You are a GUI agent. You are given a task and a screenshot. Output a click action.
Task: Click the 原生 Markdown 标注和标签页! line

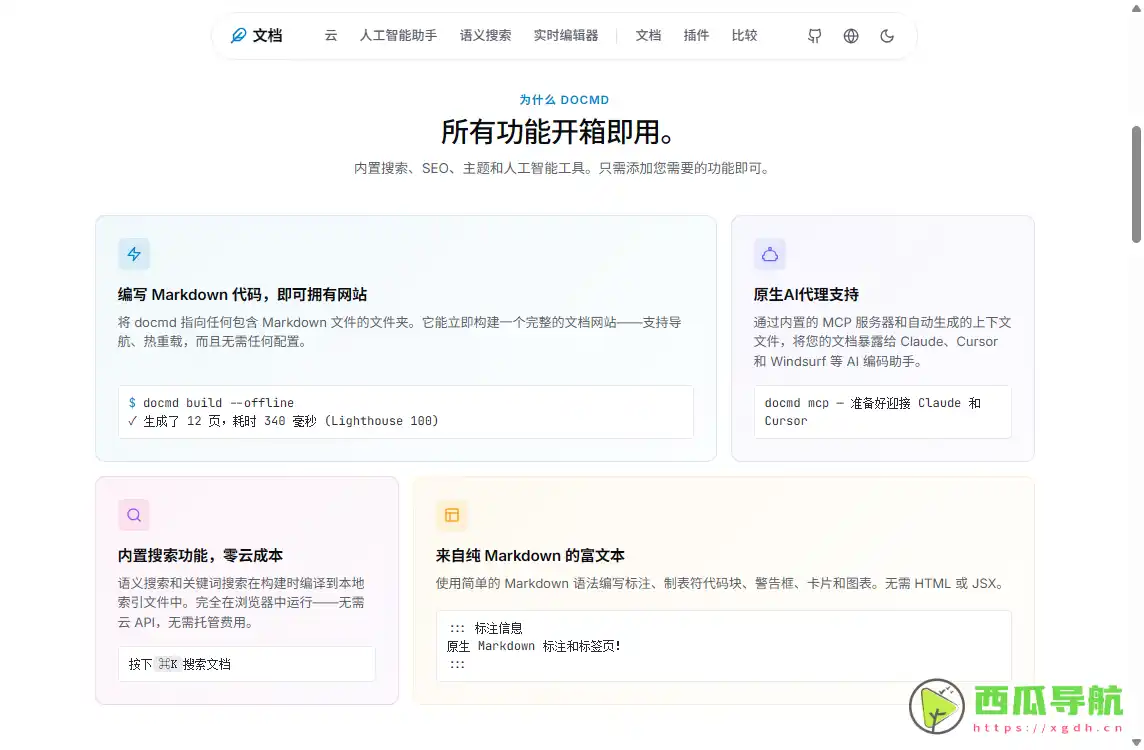tap(533, 646)
